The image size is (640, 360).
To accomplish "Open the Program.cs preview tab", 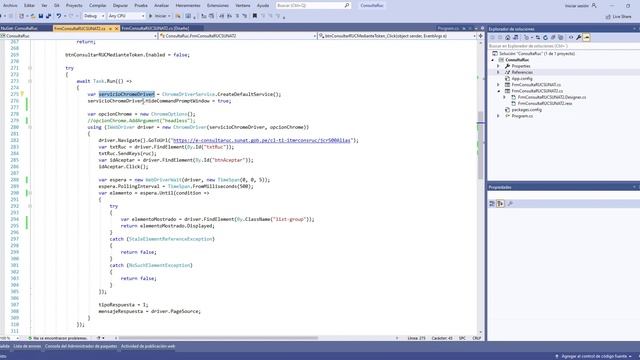I will coord(448,29).
